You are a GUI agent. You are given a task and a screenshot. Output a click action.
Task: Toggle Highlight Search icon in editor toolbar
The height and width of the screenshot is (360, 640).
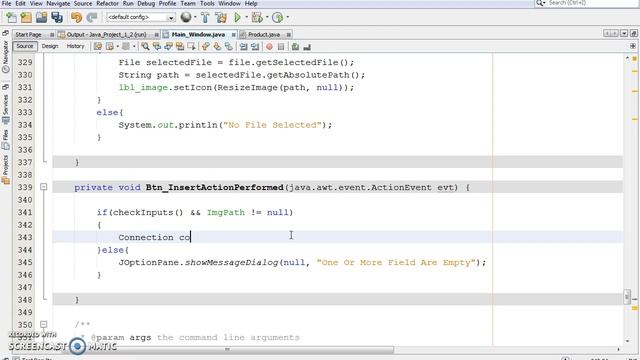point(180,47)
